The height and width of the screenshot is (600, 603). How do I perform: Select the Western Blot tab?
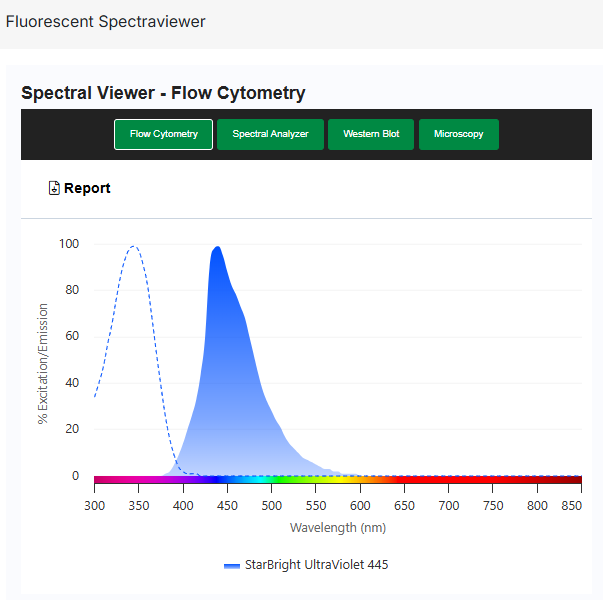[371, 134]
